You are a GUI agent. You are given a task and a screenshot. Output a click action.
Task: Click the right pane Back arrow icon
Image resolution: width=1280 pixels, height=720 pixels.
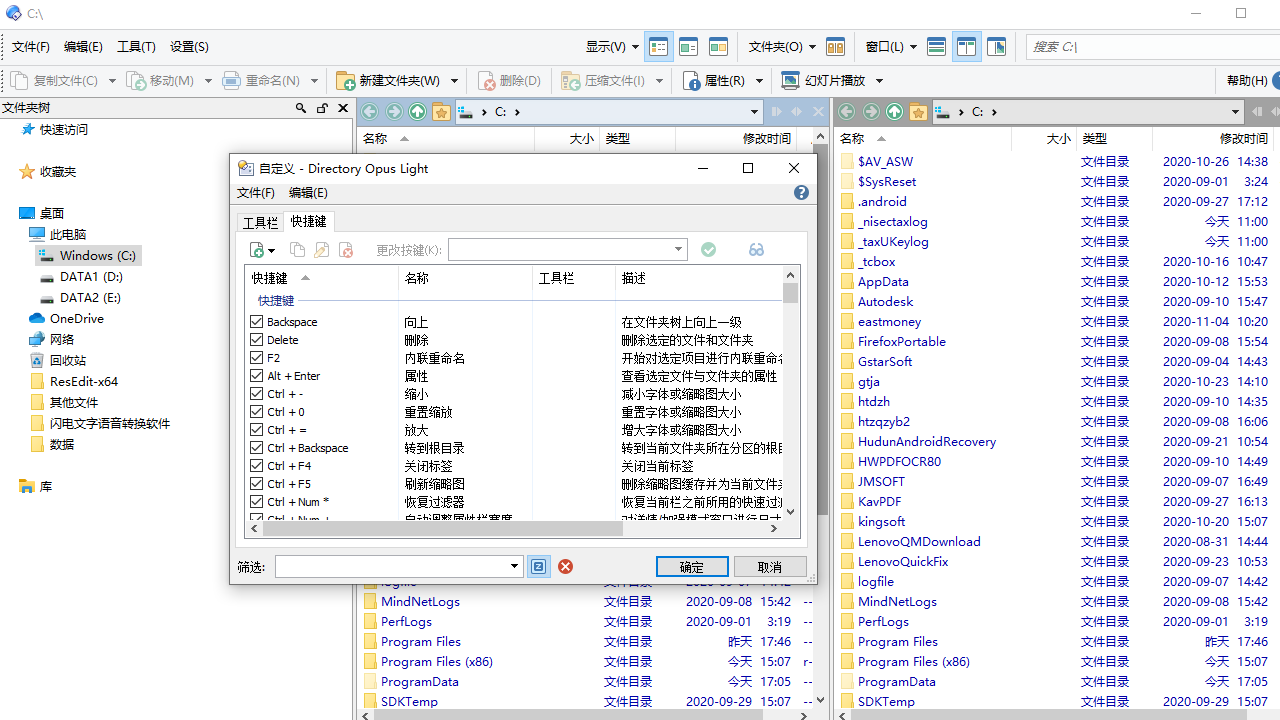click(847, 112)
